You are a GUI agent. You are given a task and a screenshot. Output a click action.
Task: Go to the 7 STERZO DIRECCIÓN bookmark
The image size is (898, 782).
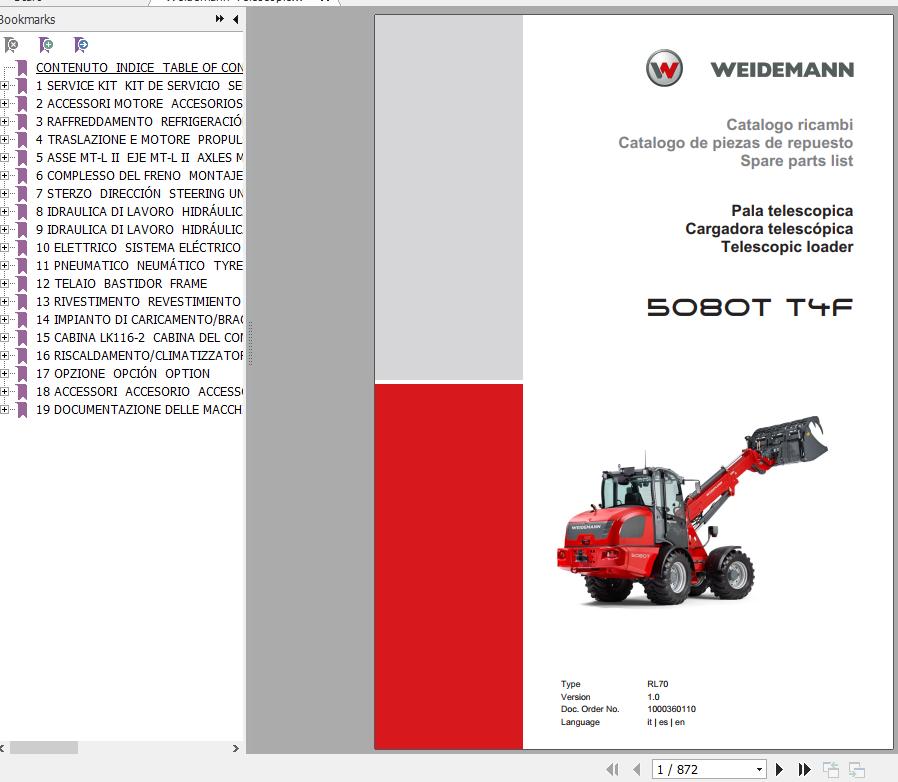(139, 194)
